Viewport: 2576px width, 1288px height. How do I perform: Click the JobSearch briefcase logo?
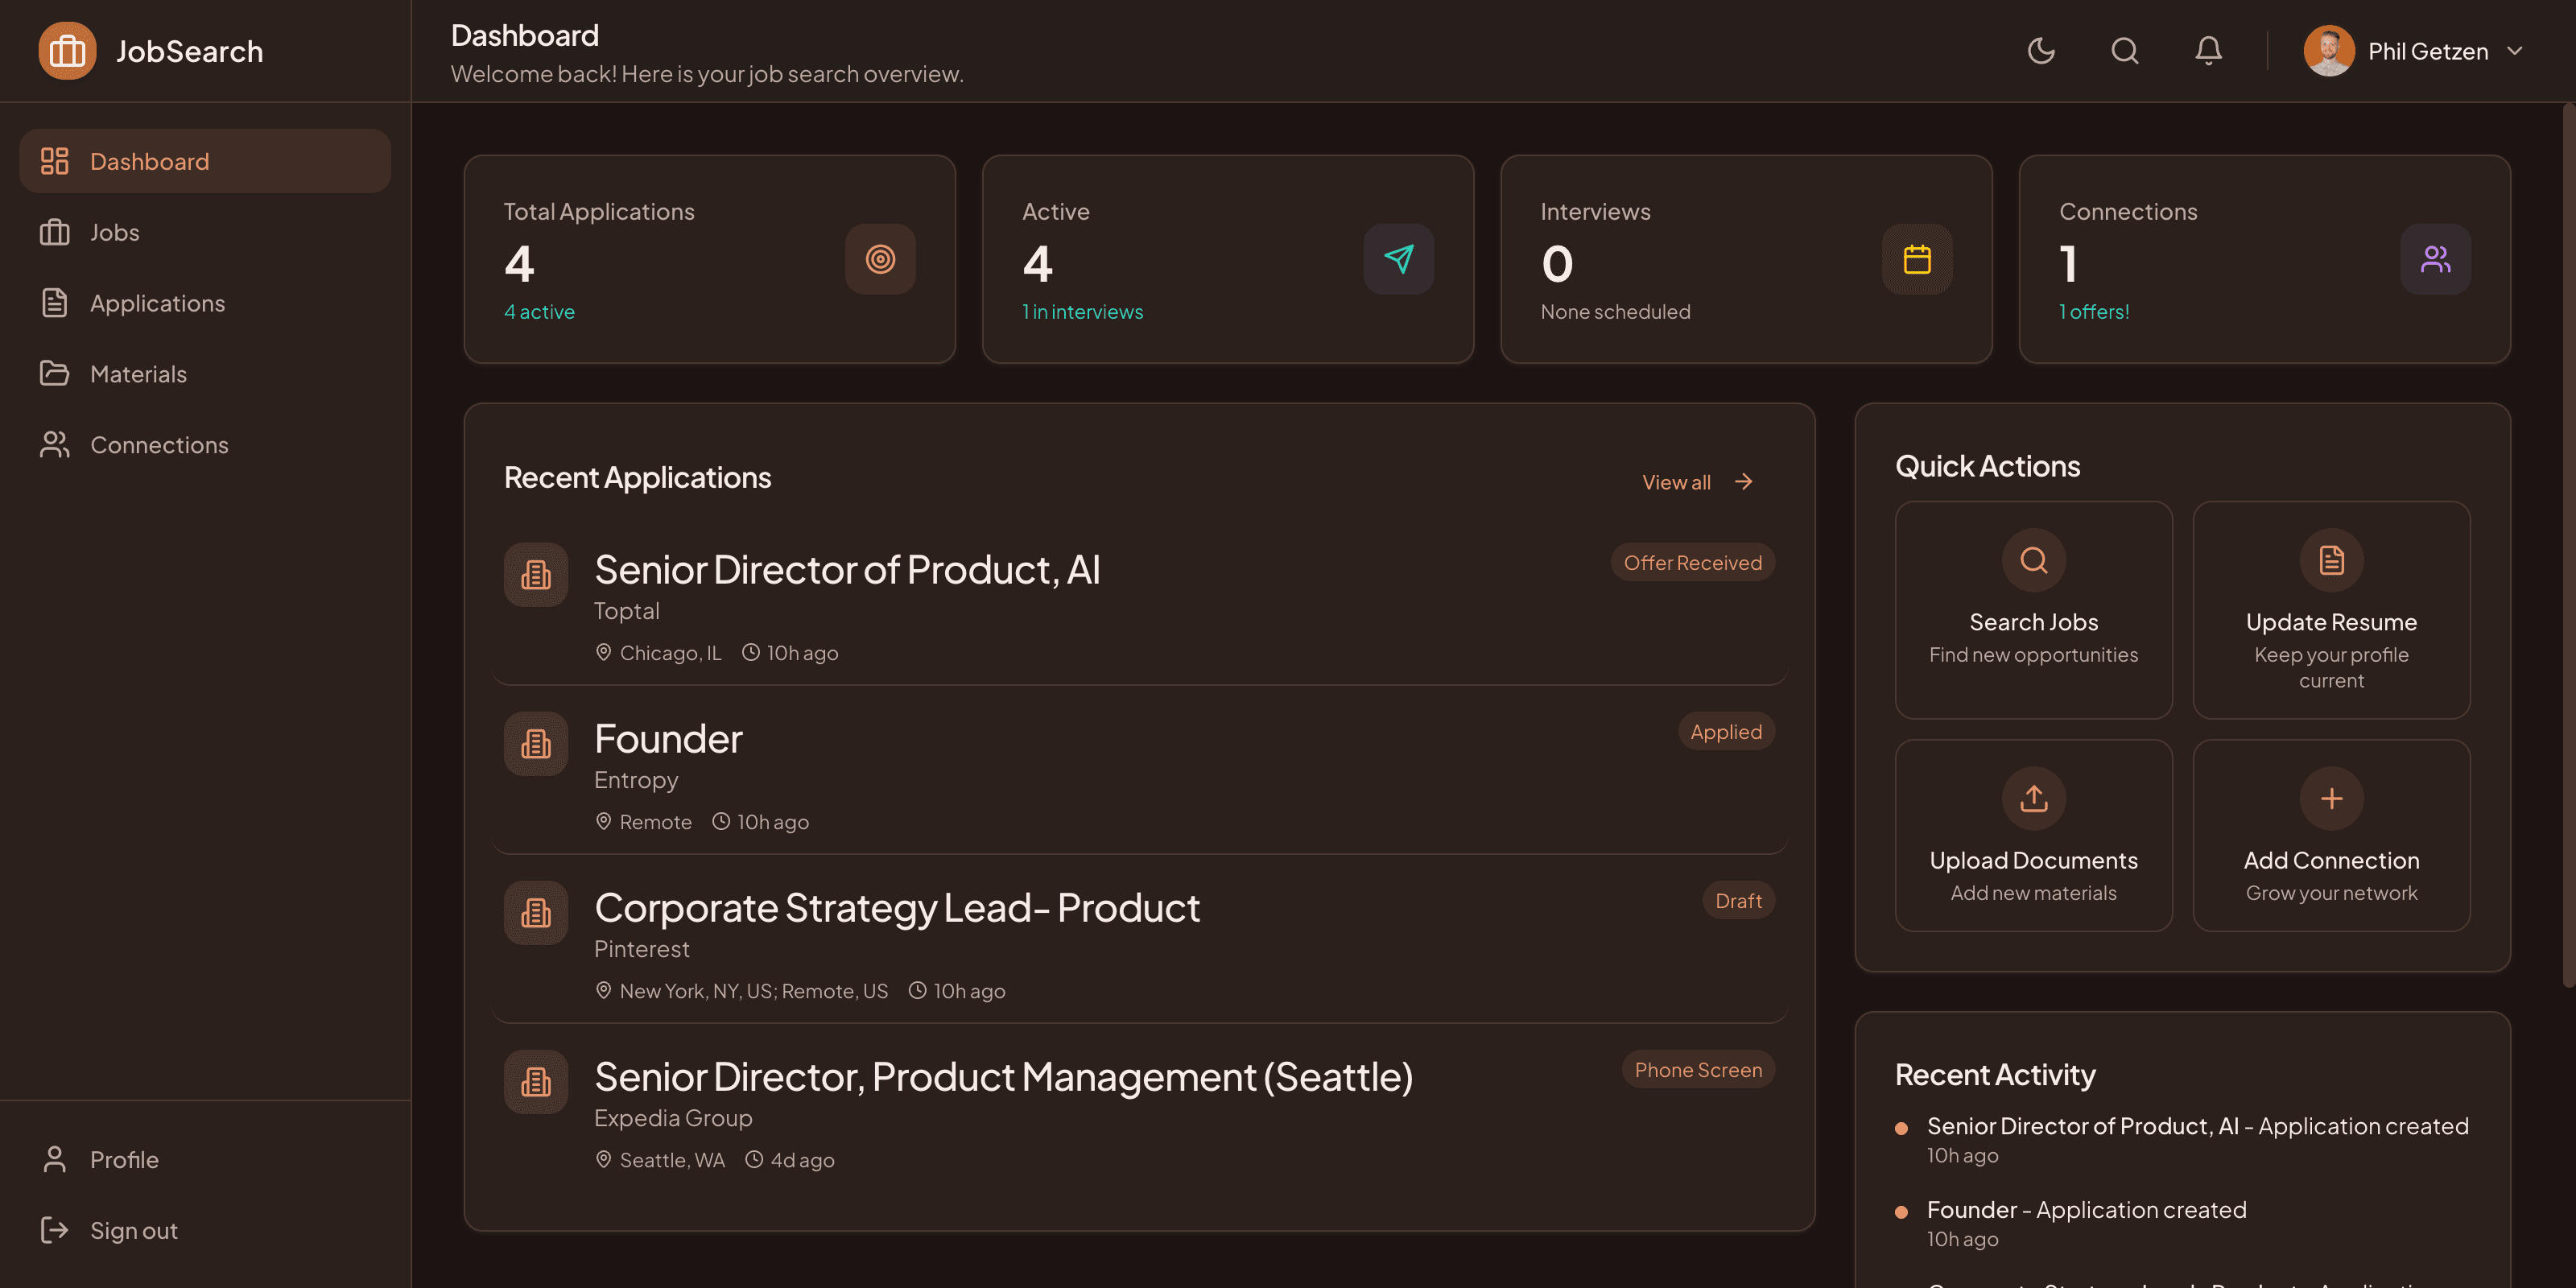pyautogui.click(x=66, y=50)
